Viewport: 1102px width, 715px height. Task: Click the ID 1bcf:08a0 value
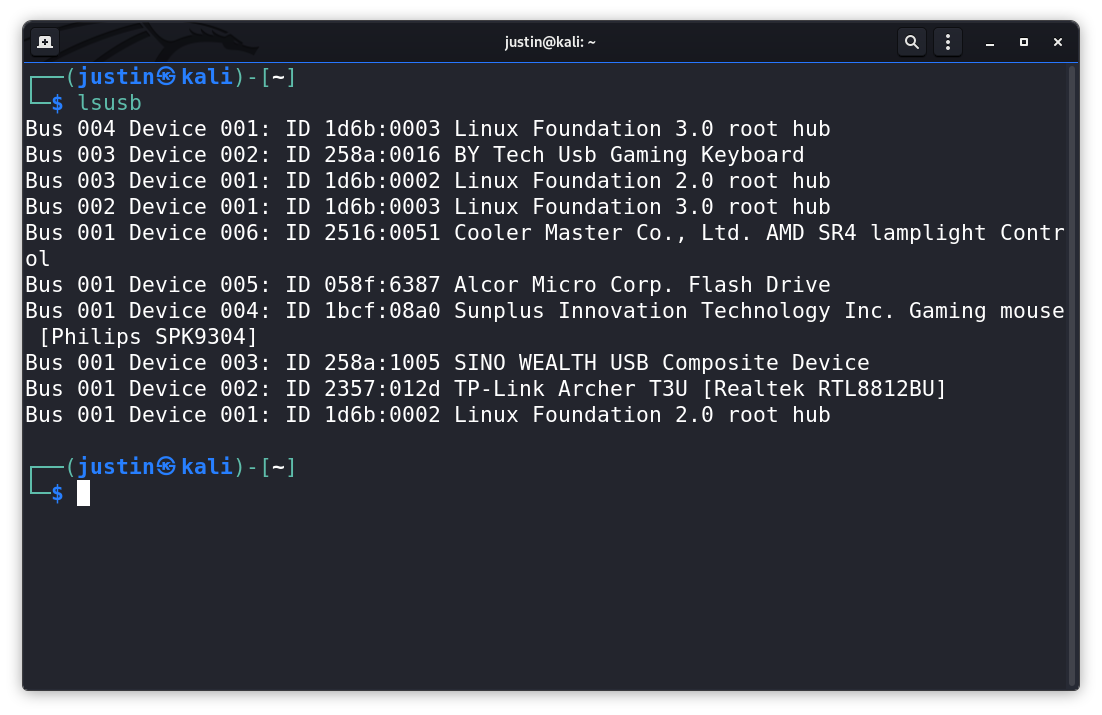382,311
